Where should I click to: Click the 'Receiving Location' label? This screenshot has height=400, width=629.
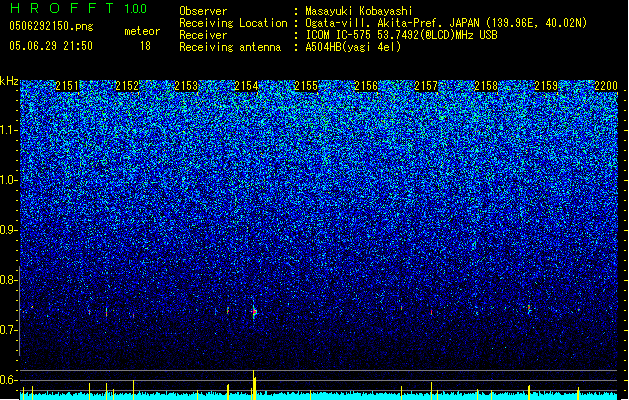[x=233, y=23]
